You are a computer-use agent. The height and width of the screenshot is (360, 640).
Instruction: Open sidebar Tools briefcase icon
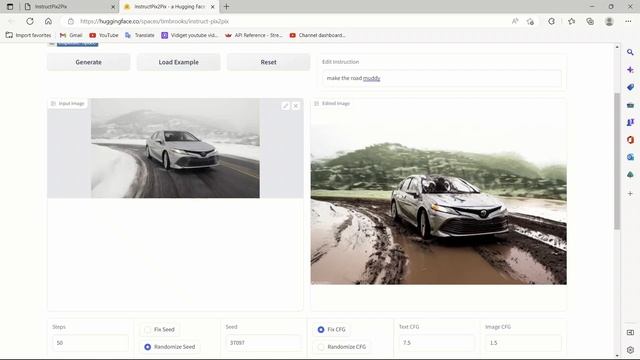point(630,105)
